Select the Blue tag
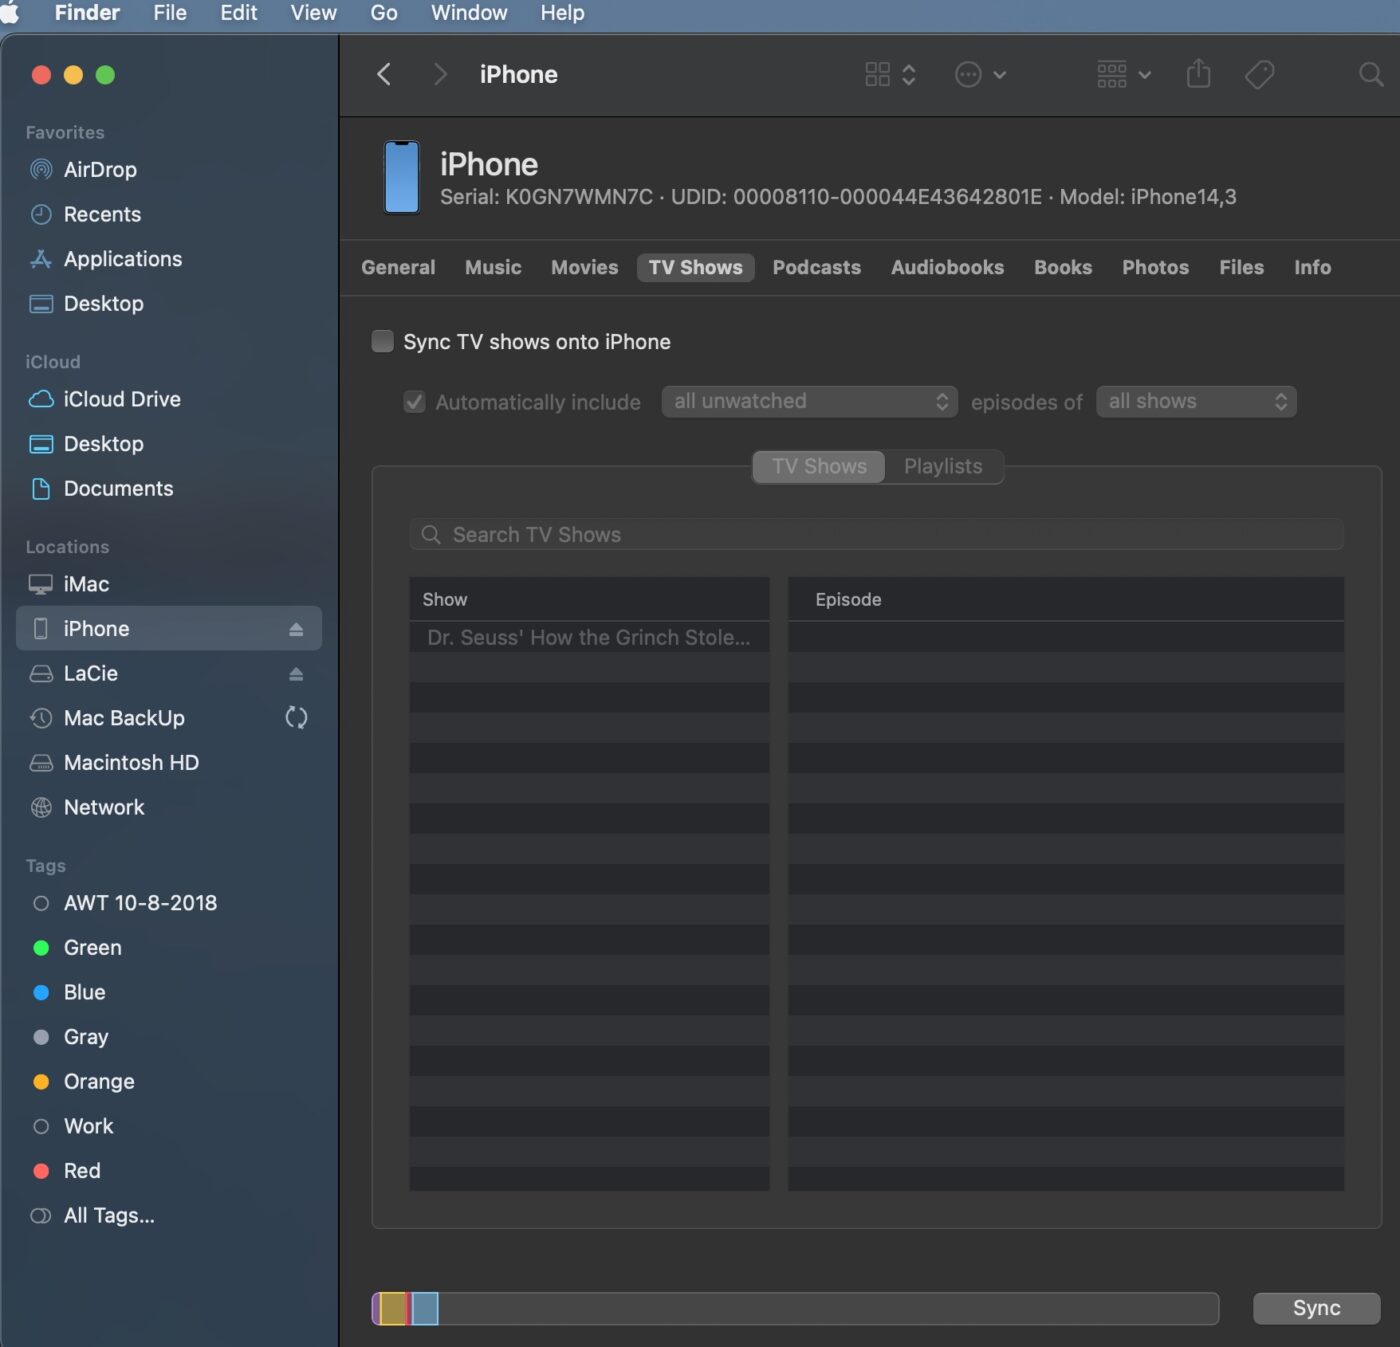1400x1347 pixels. pos(84,992)
